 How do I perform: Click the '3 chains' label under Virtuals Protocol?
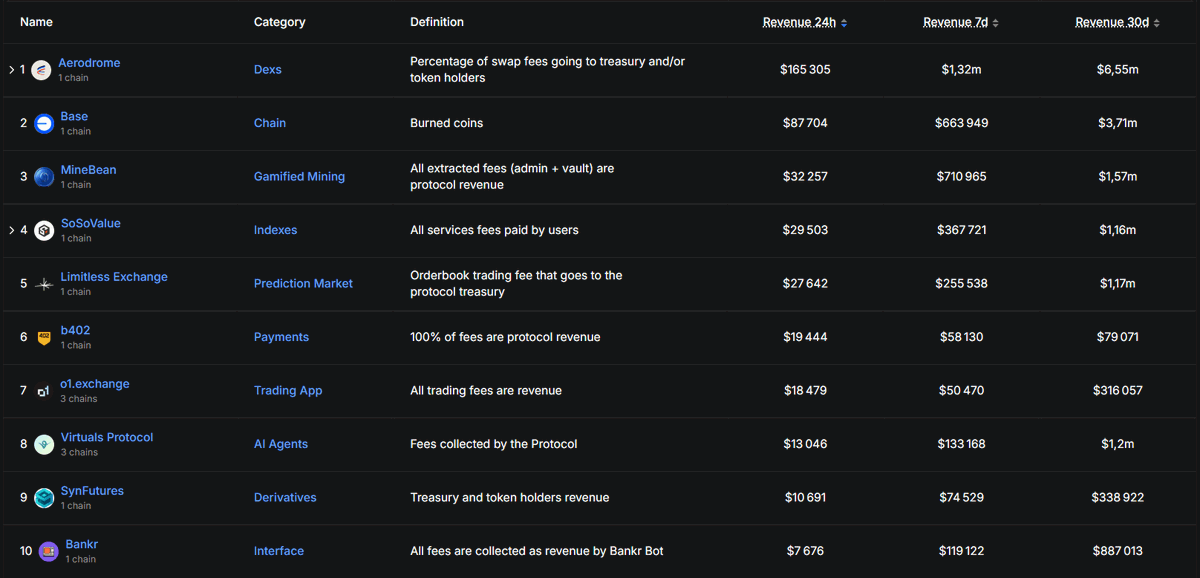tap(79, 453)
